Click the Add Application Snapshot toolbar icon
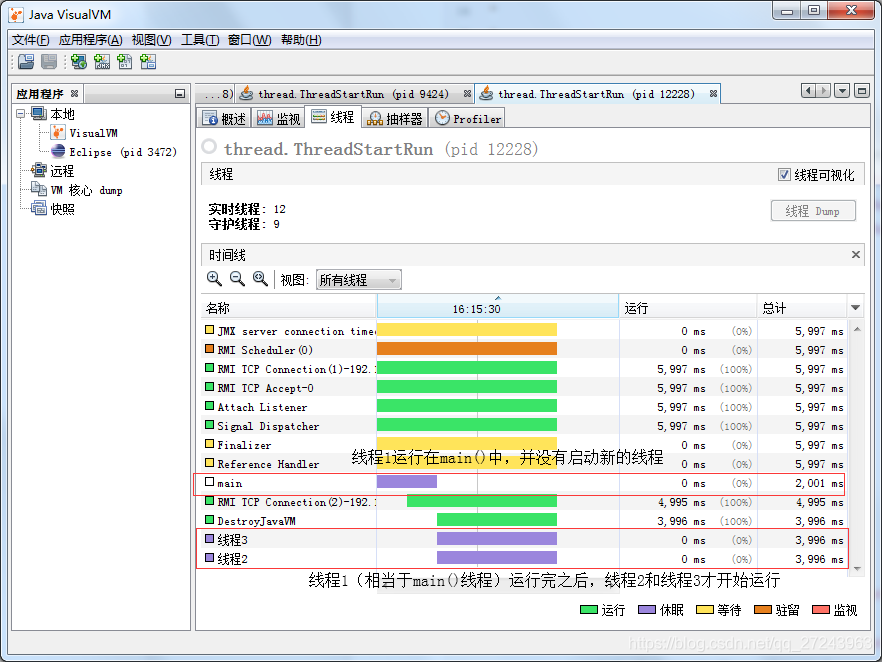Image resolution: width=882 pixels, height=662 pixels. coord(148,62)
